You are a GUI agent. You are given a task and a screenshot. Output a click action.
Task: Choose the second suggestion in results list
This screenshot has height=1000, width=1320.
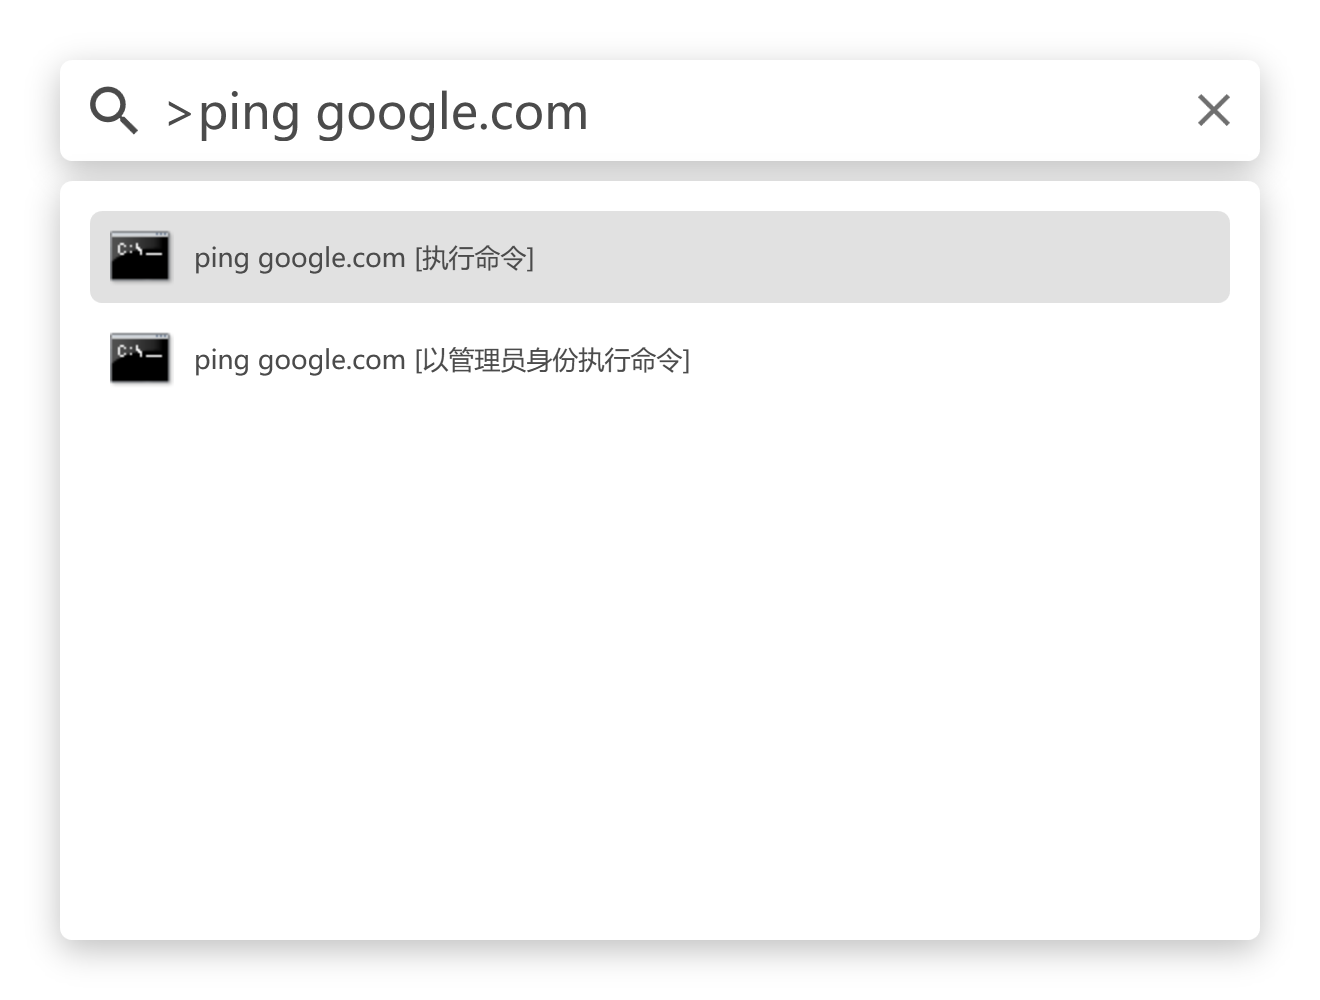tap(660, 359)
